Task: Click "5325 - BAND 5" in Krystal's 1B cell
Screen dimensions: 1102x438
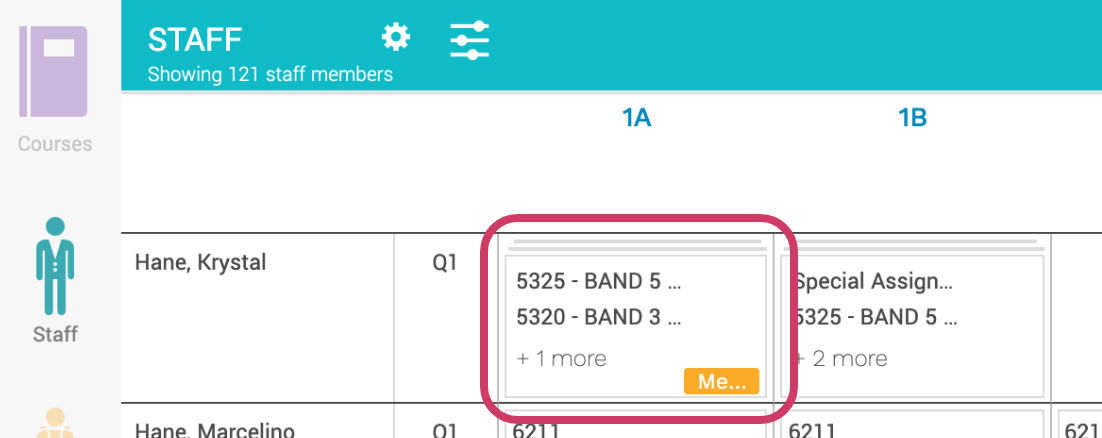Action: tap(877, 318)
